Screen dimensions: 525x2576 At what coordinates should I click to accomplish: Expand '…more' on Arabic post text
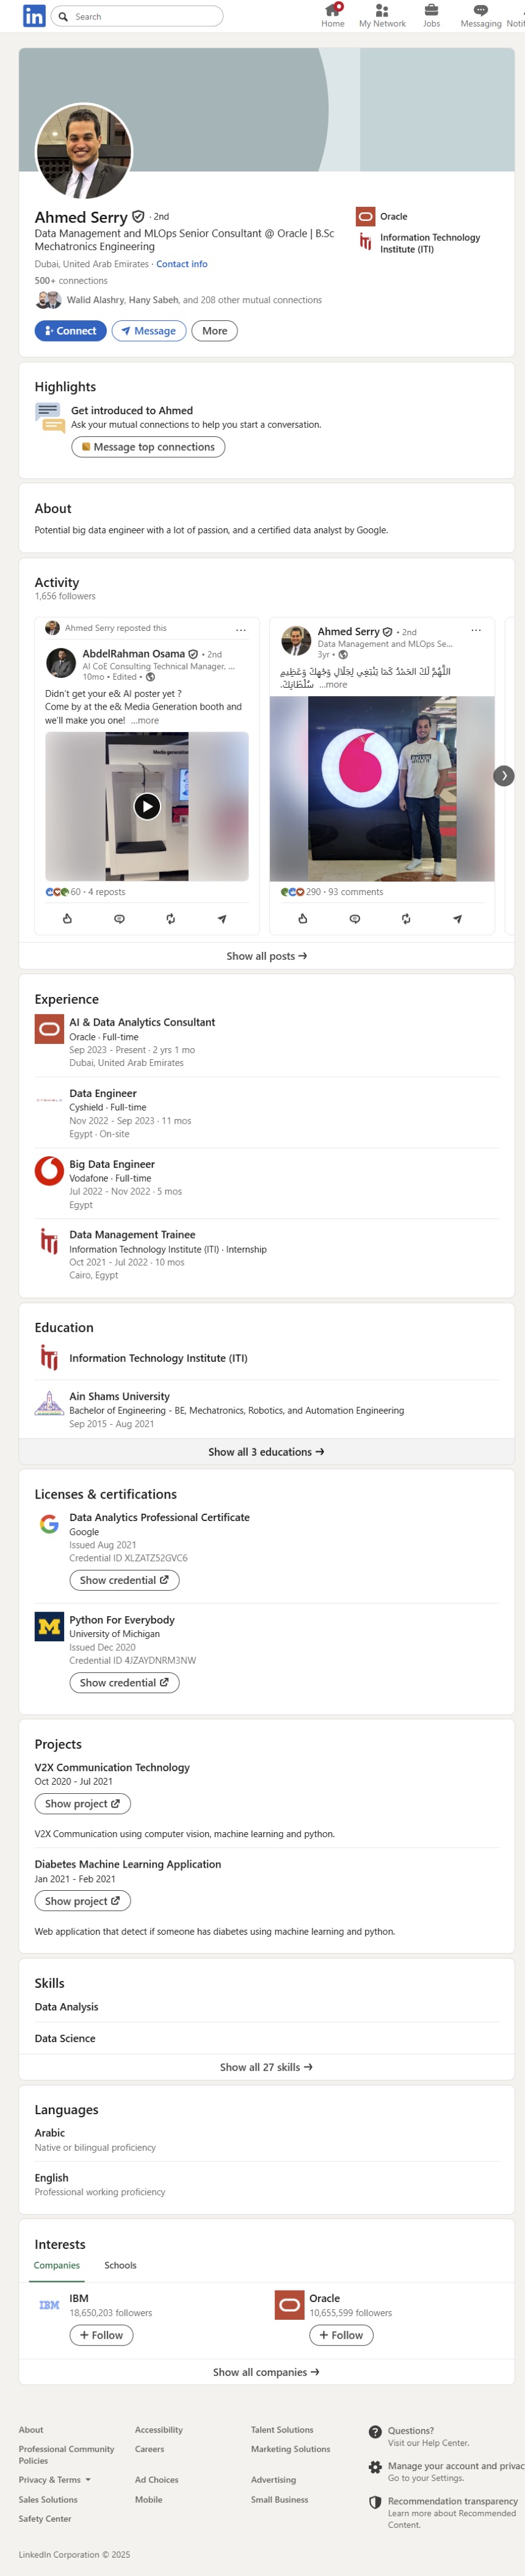tap(333, 685)
